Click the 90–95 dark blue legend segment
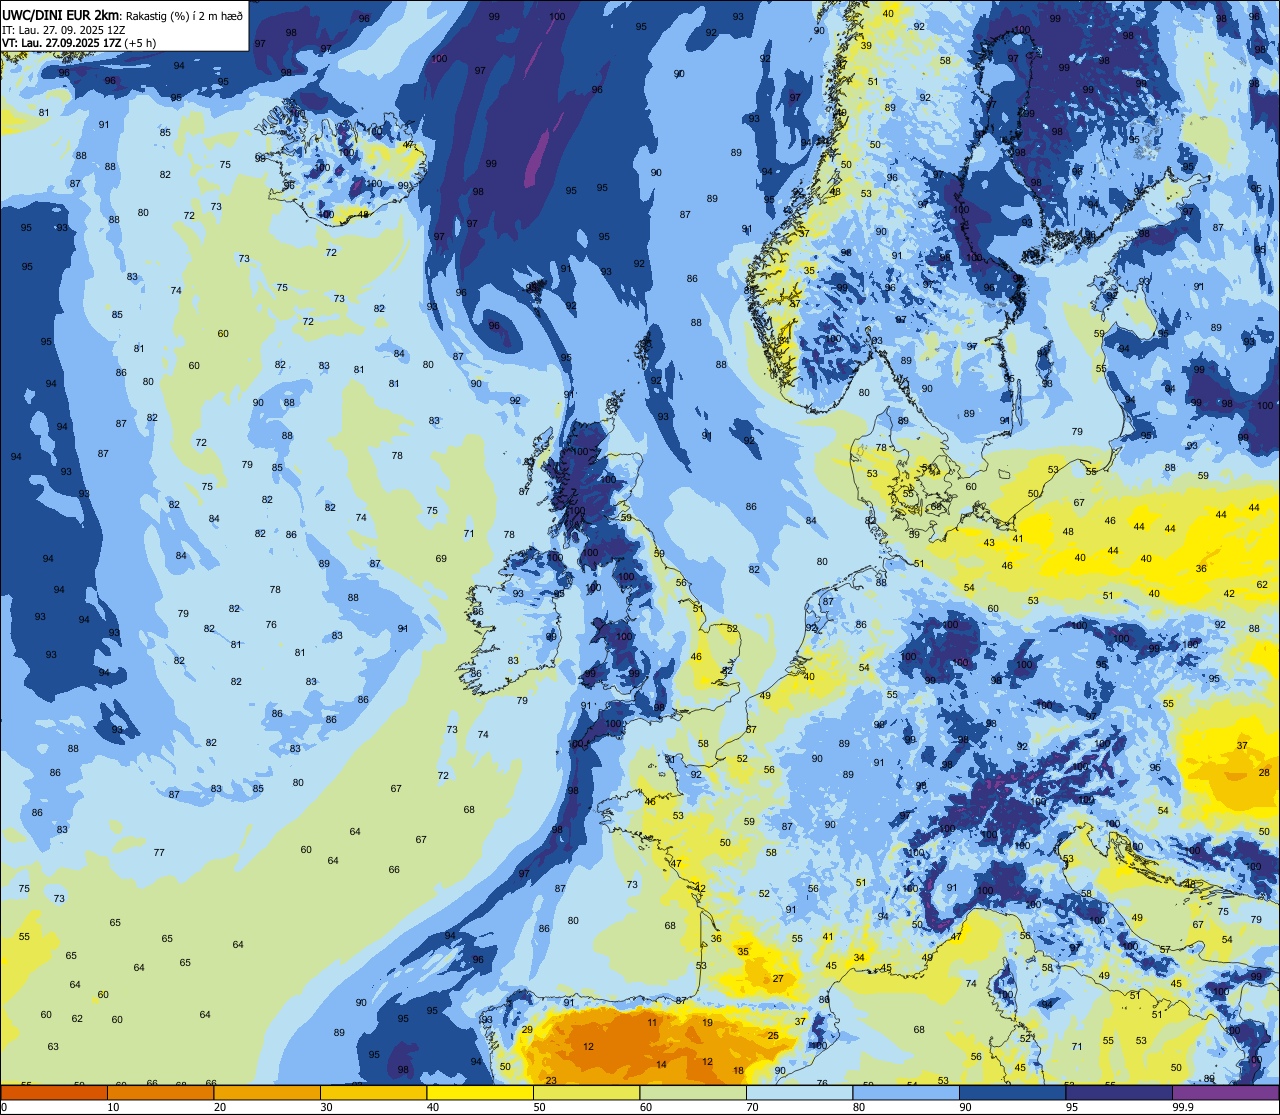1280x1115 pixels. click(x=1012, y=1092)
